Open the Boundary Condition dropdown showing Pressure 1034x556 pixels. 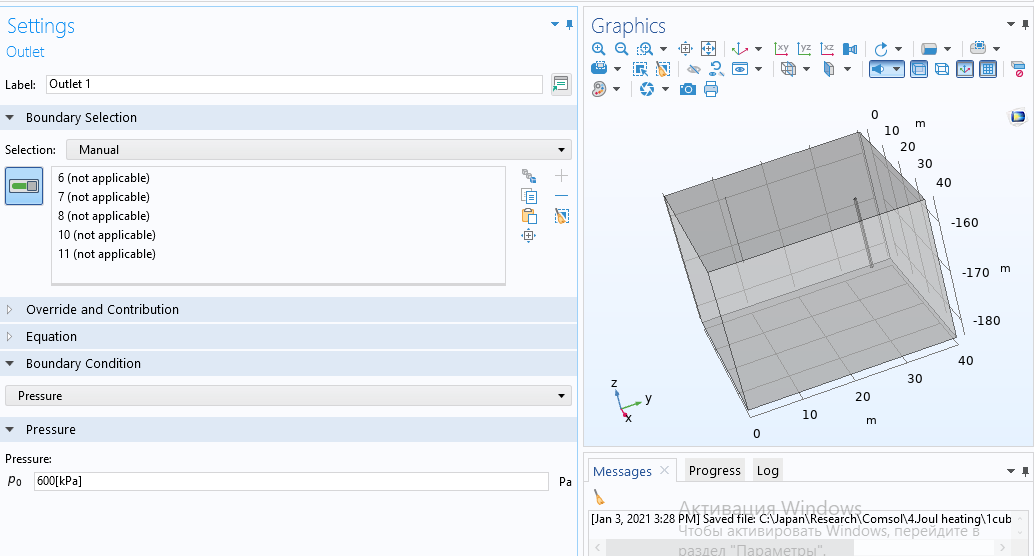(288, 396)
